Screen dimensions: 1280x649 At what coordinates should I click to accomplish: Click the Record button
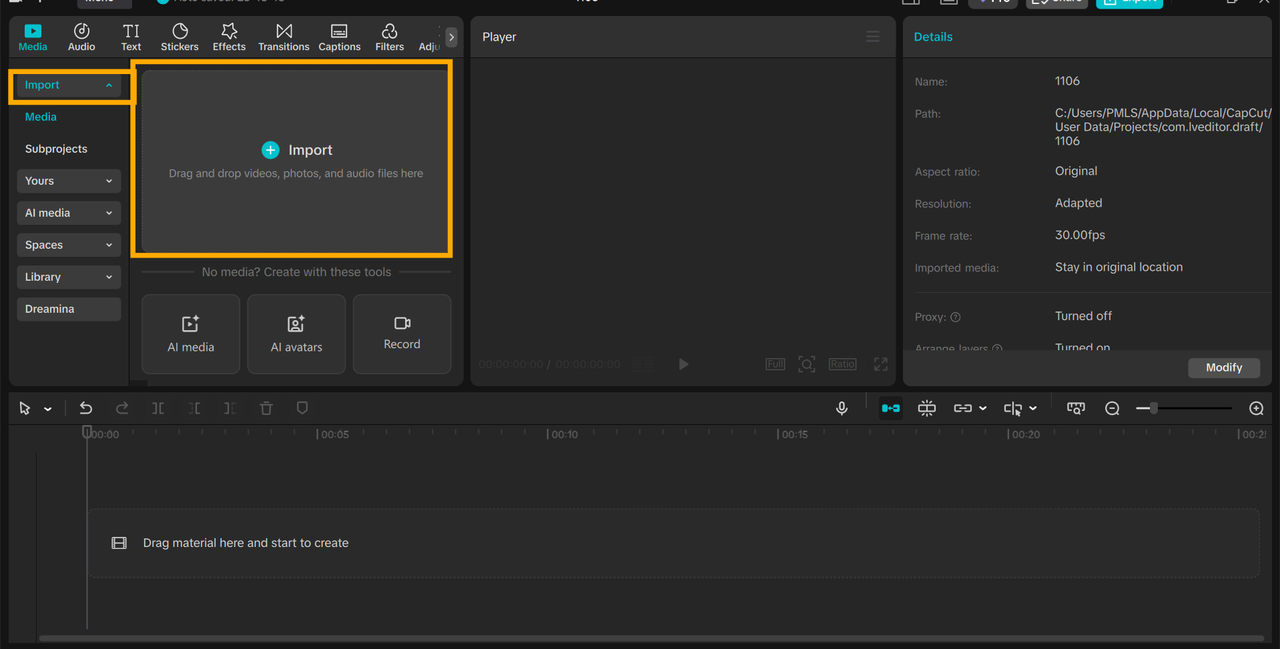click(x=402, y=333)
